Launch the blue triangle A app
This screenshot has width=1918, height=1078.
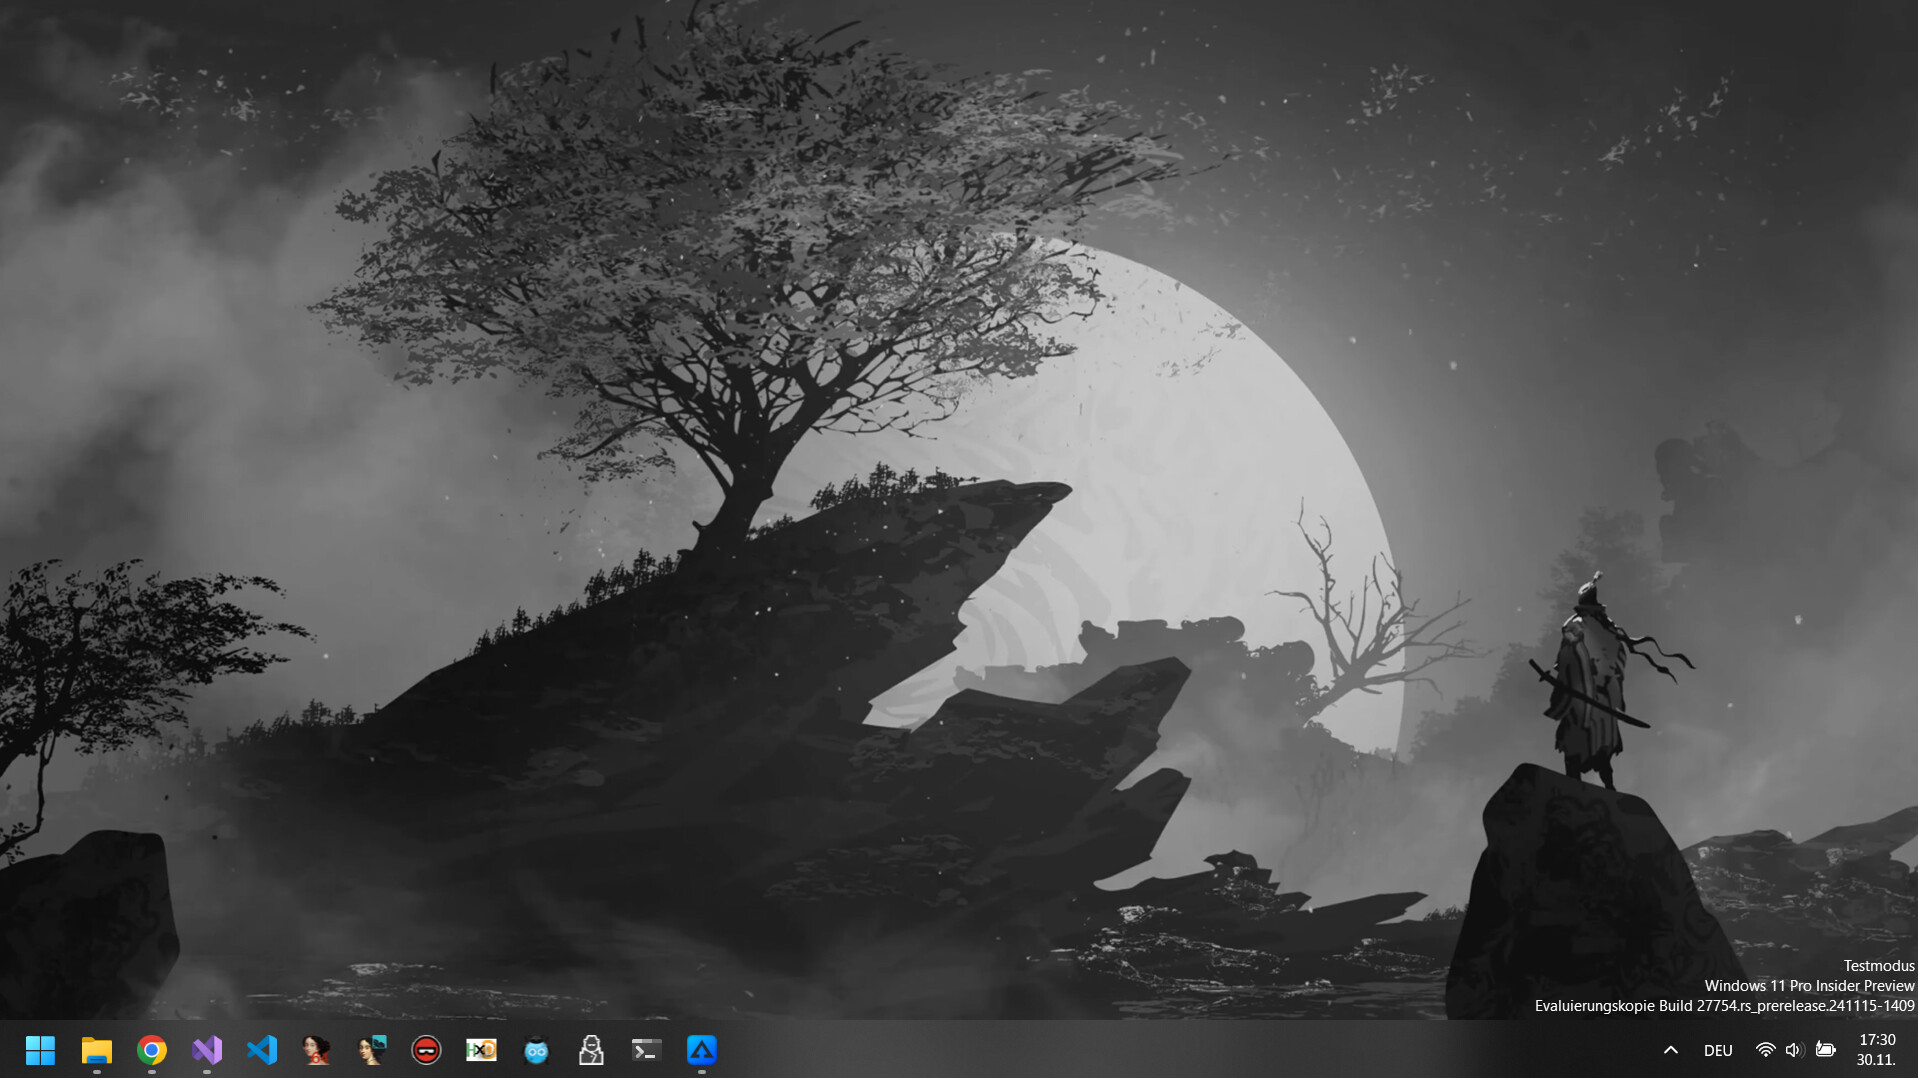[x=701, y=1050]
